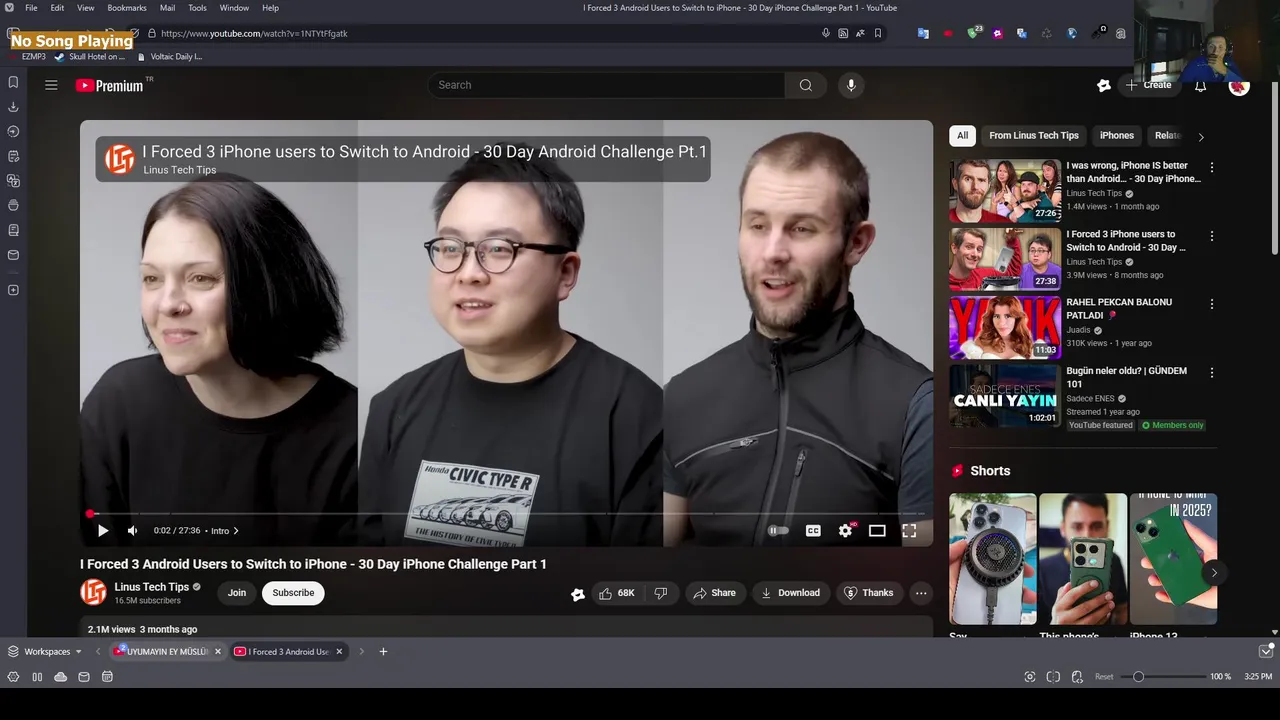This screenshot has width=1280, height=720.
Task: Open the Bookmarks panel in the side panel bar
Action: tap(13, 82)
